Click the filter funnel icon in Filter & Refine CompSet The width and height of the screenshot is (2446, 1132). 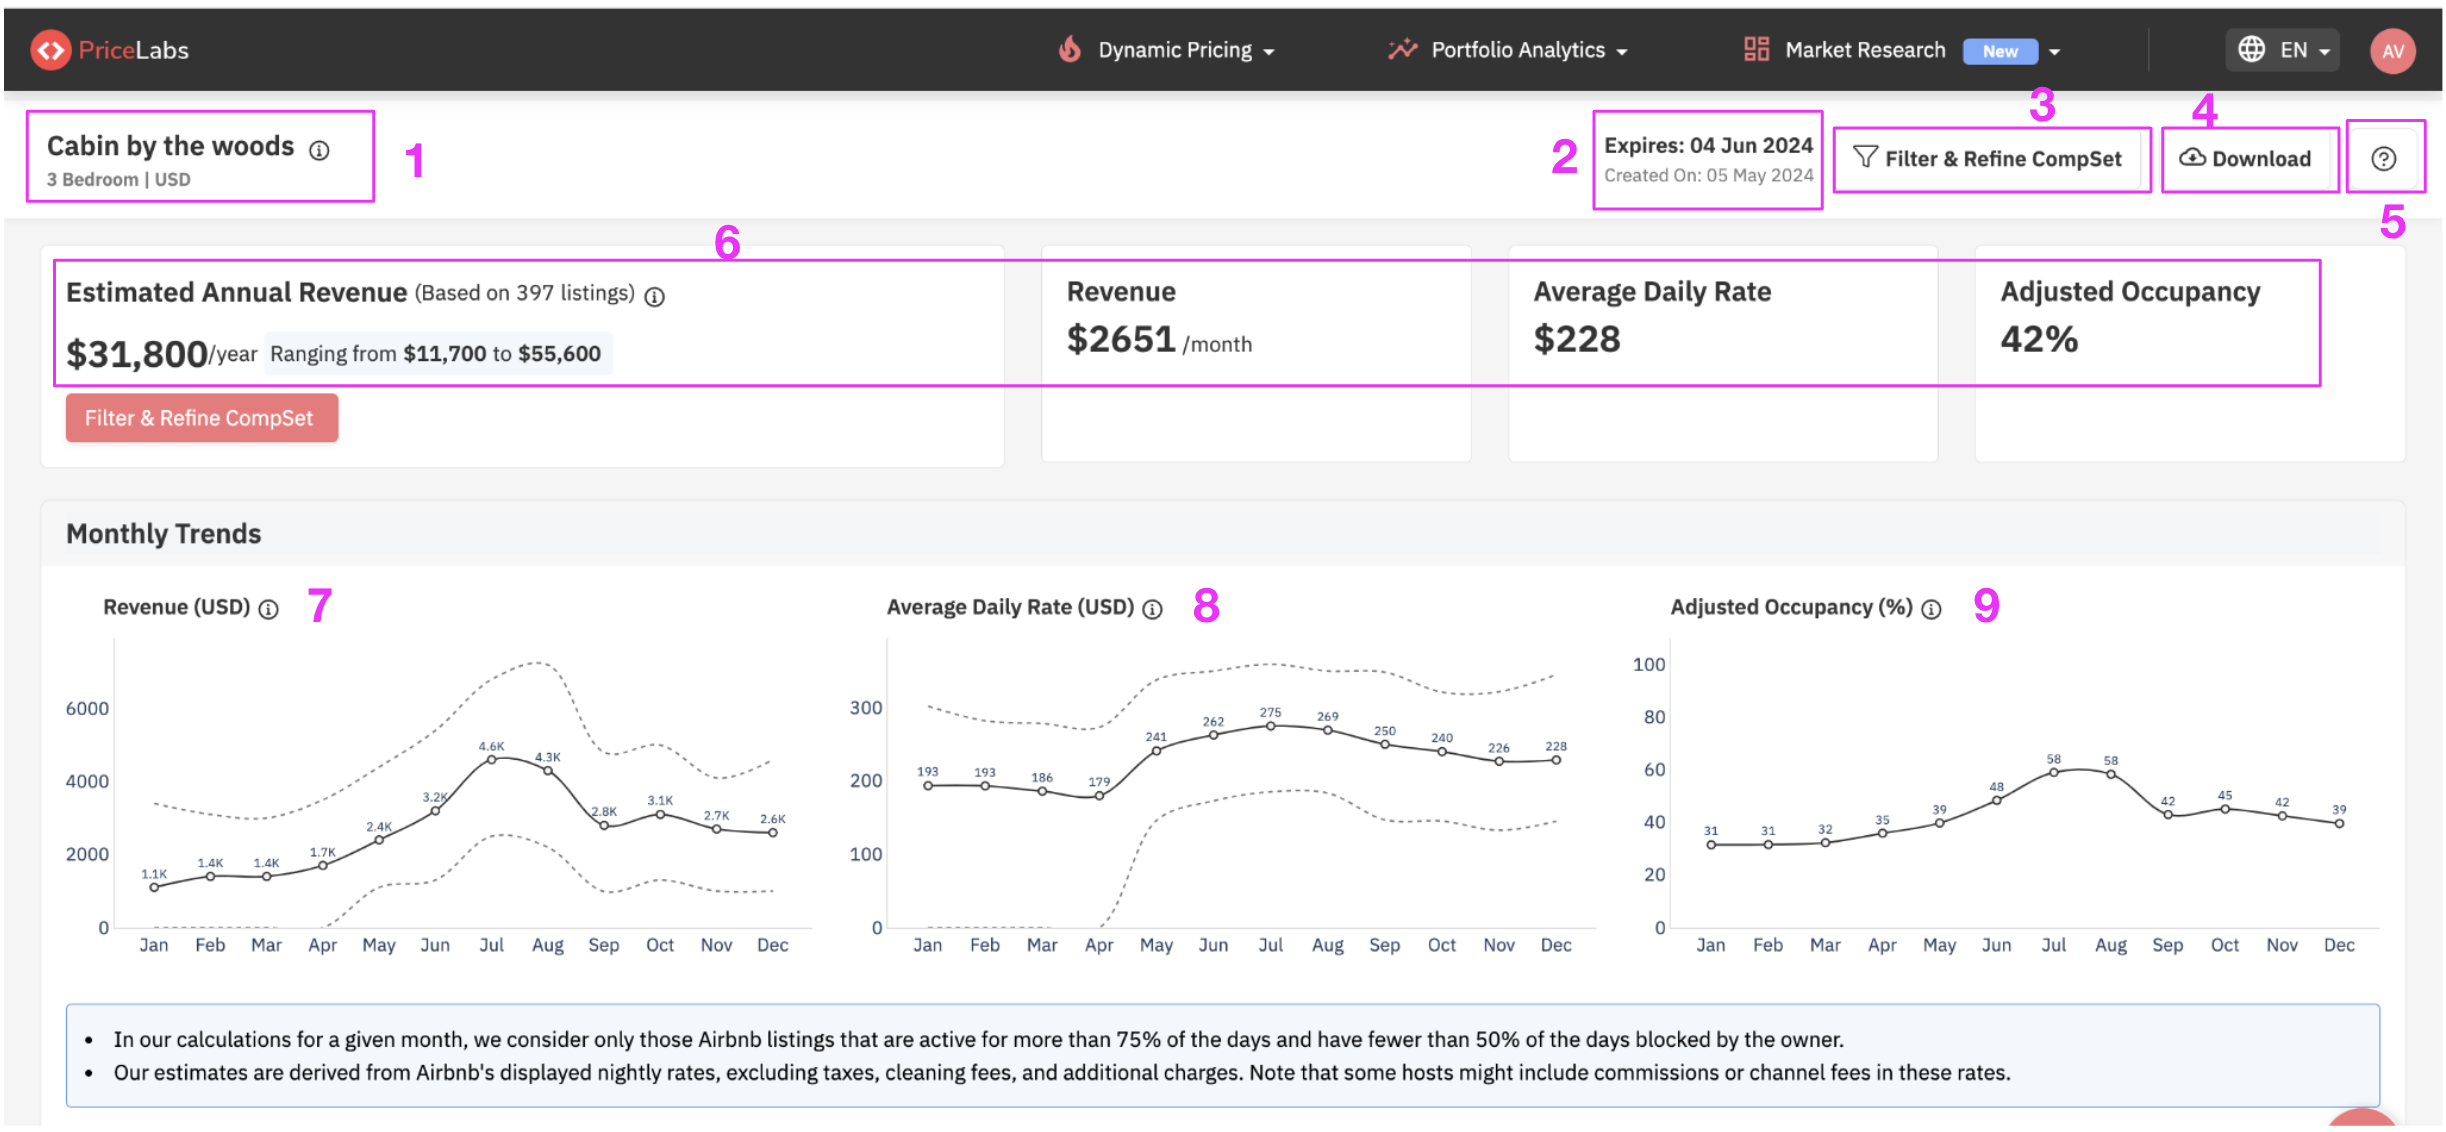tap(1866, 157)
